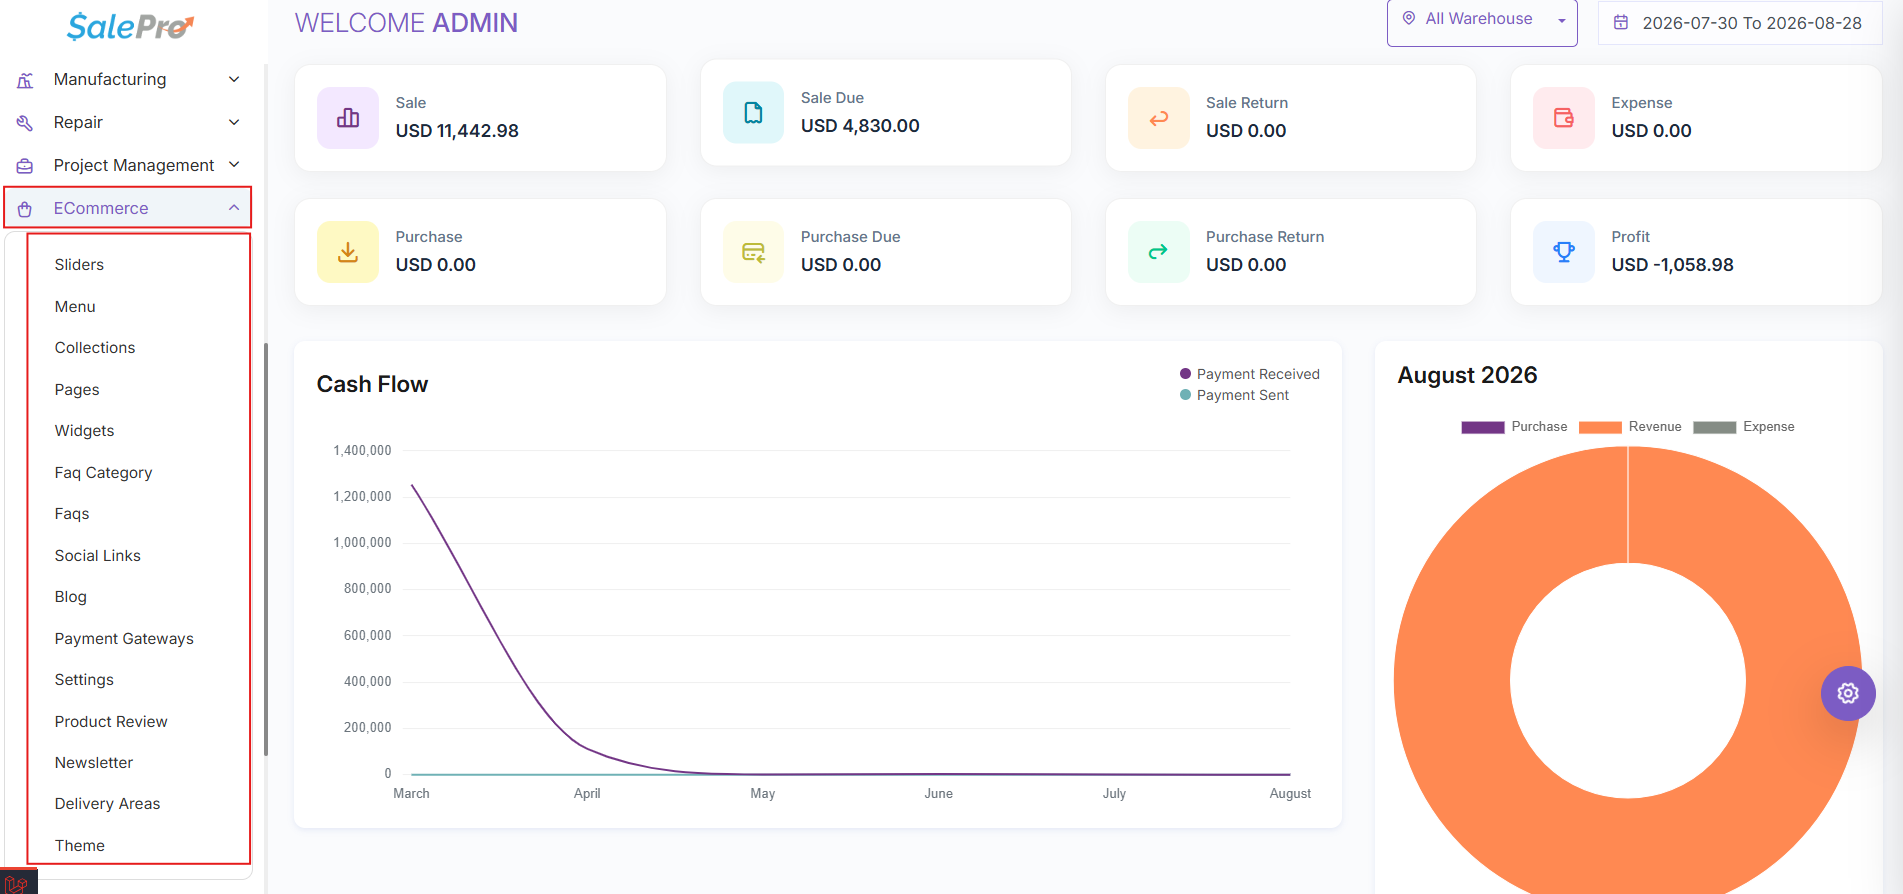1903x894 pixels.
Task: Click the Purchase Return arrow icon
Action: pyautogui.click(x=1158, y=252)
